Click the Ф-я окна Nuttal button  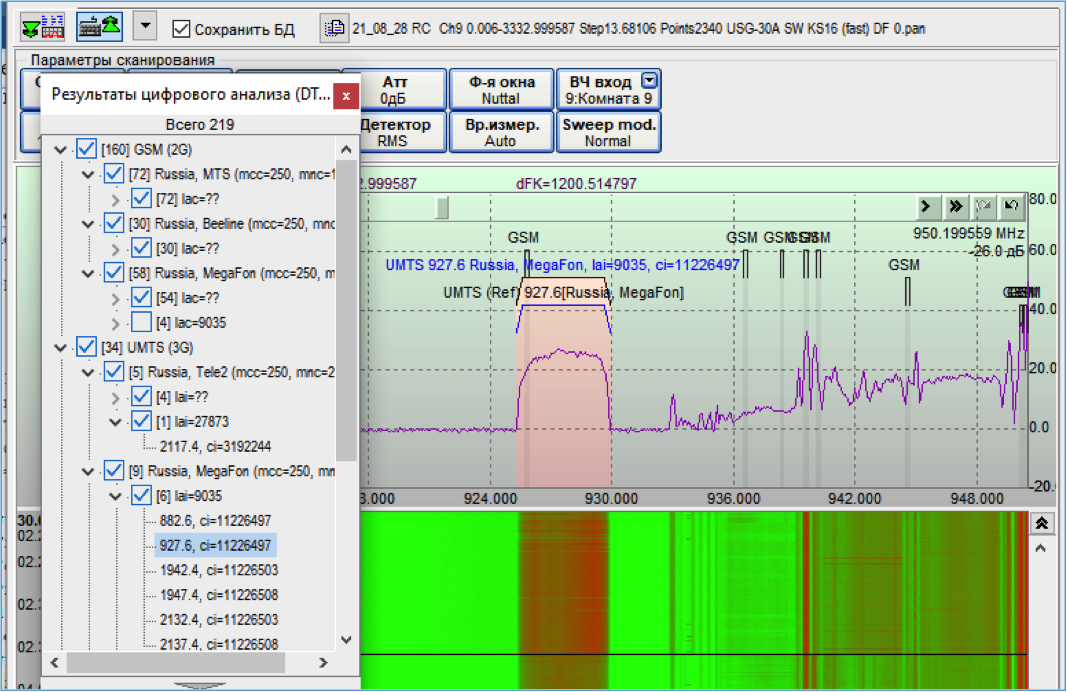click(501, 89)
